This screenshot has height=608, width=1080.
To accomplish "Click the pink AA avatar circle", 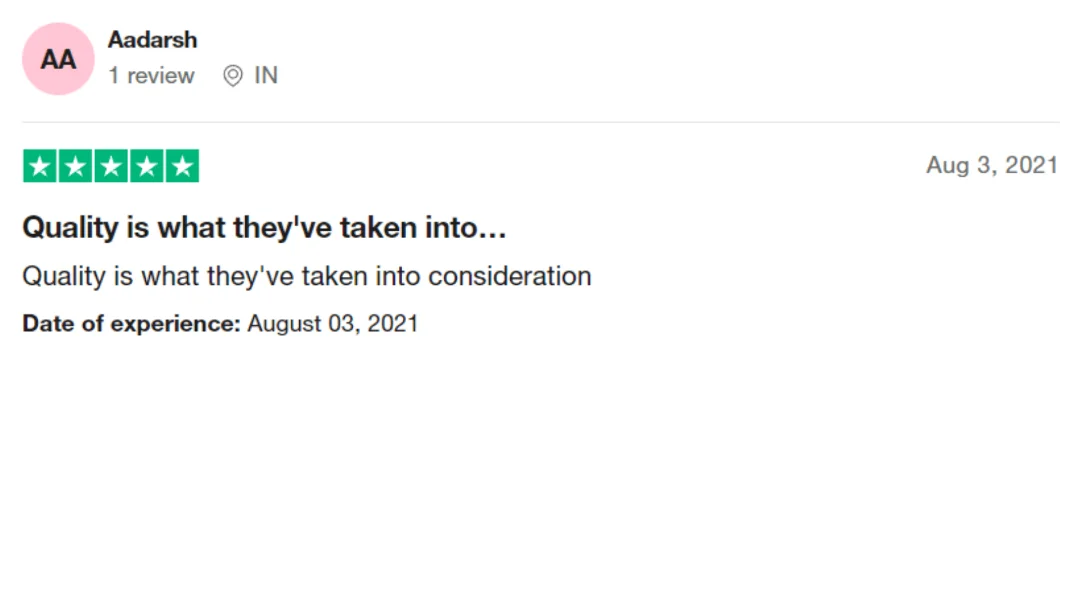I will tap(58, 59).
